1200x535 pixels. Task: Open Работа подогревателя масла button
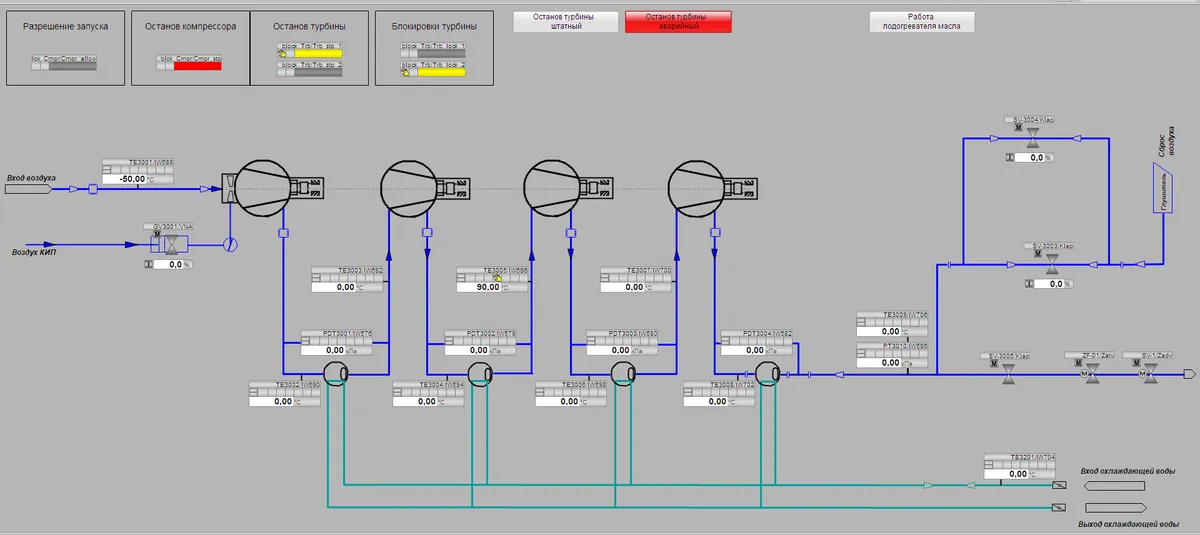point(921,22)
